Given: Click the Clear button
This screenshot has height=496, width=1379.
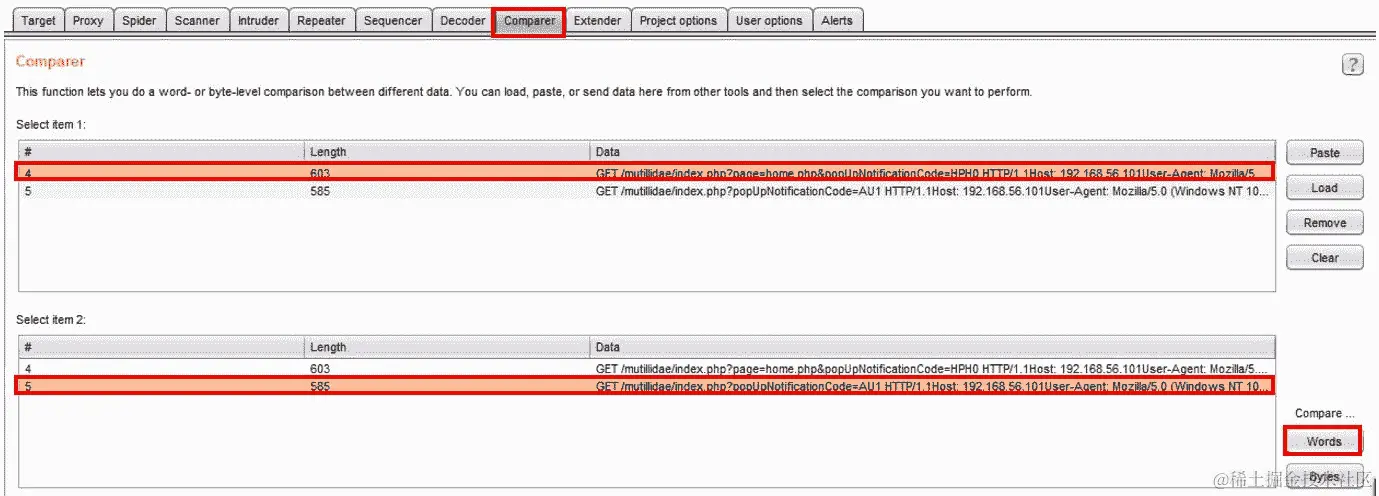Looking at the screenshot, I should tap(1325, 258).
